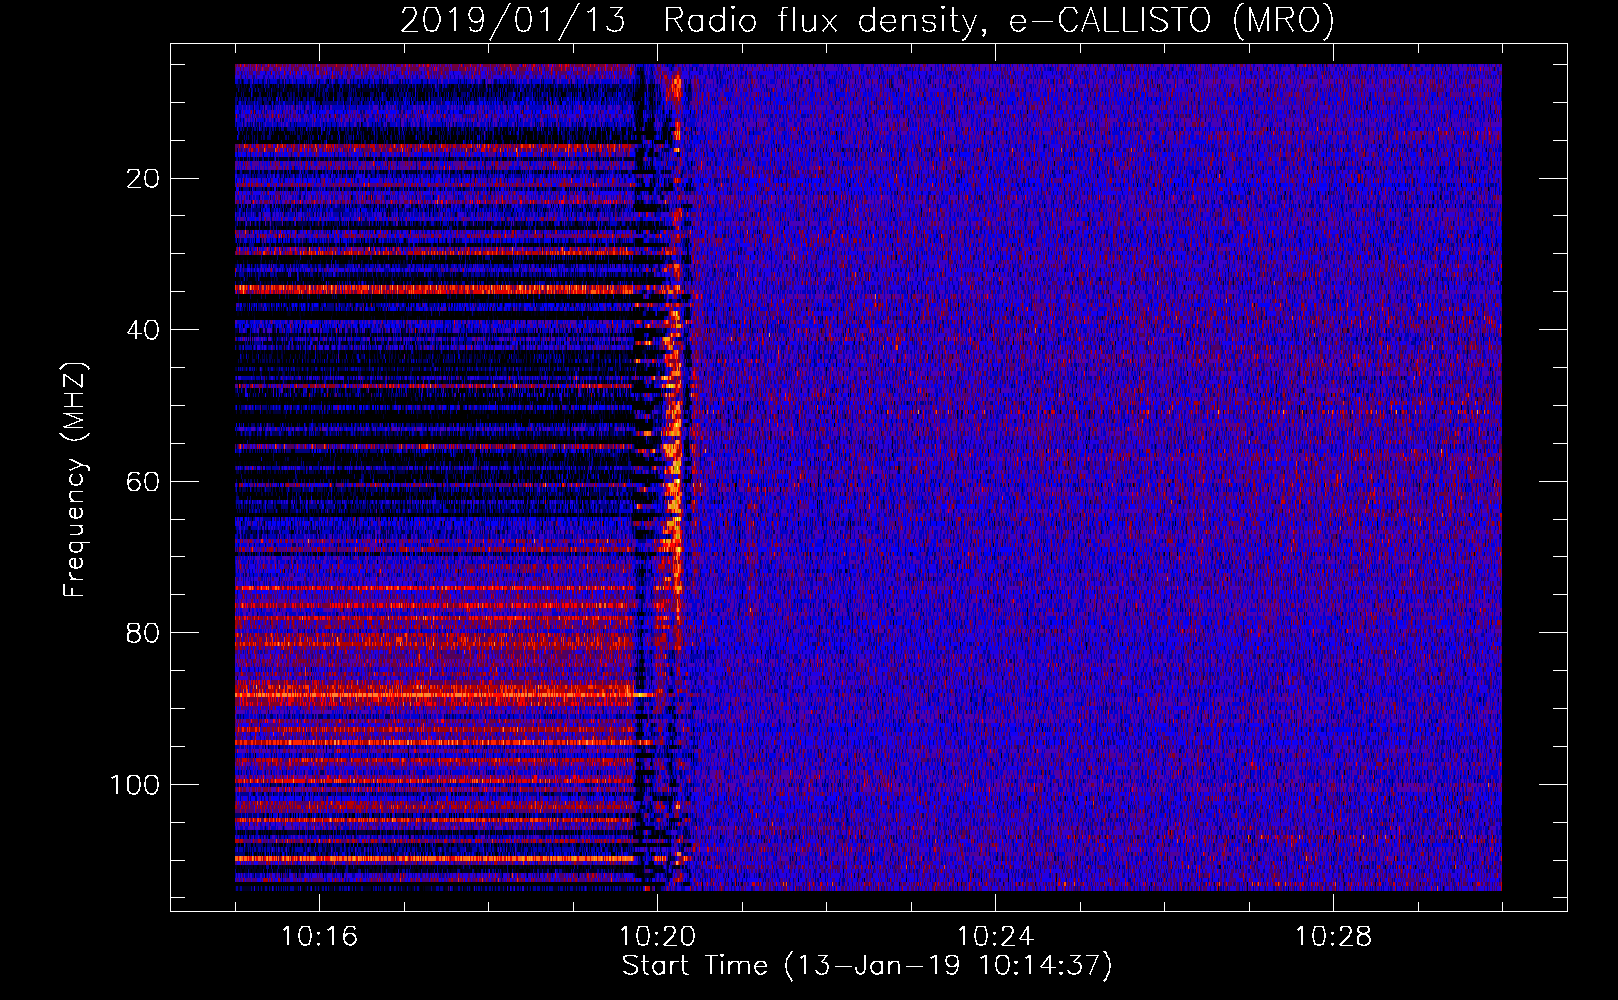The width and height of the screenshot is (1618, 1000).
Task: Click the "Frequency (MHZ)" axis label
Action: (x=75, y=480)
